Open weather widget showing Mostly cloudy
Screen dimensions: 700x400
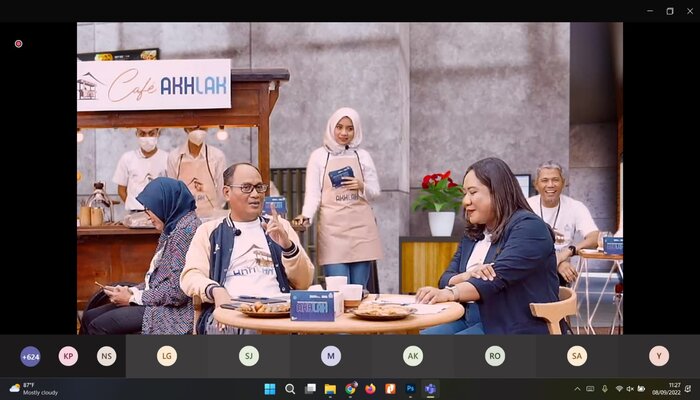click(x=34, y=389)
